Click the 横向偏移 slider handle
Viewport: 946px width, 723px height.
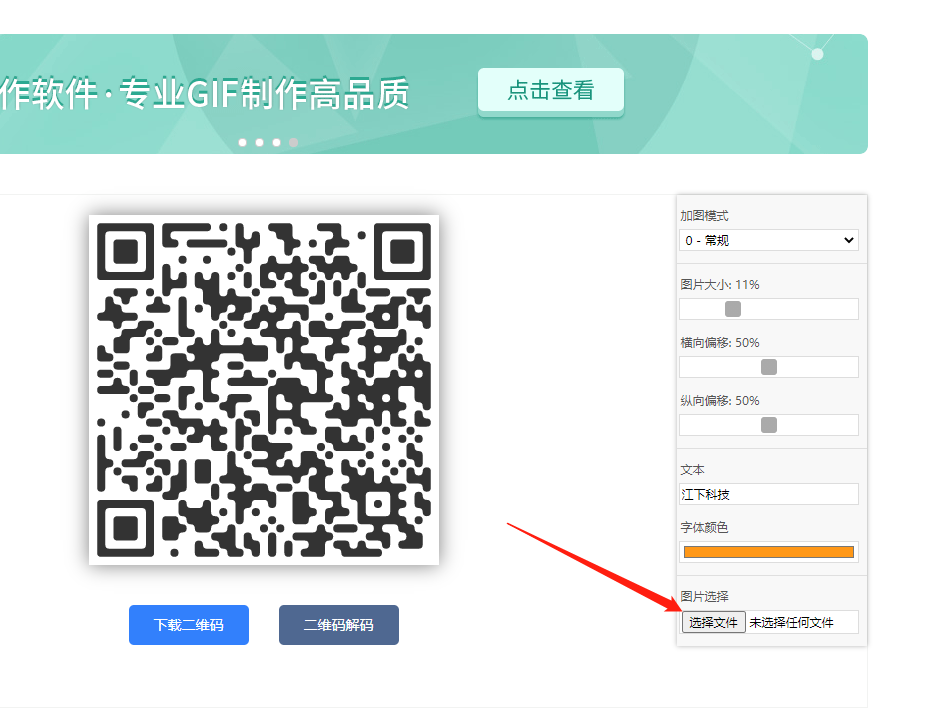tap(769, 367)
